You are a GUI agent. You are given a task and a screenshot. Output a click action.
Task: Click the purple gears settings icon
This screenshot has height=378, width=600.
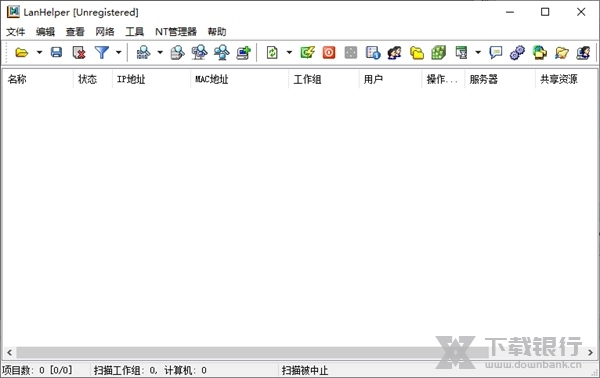point(517,52)
